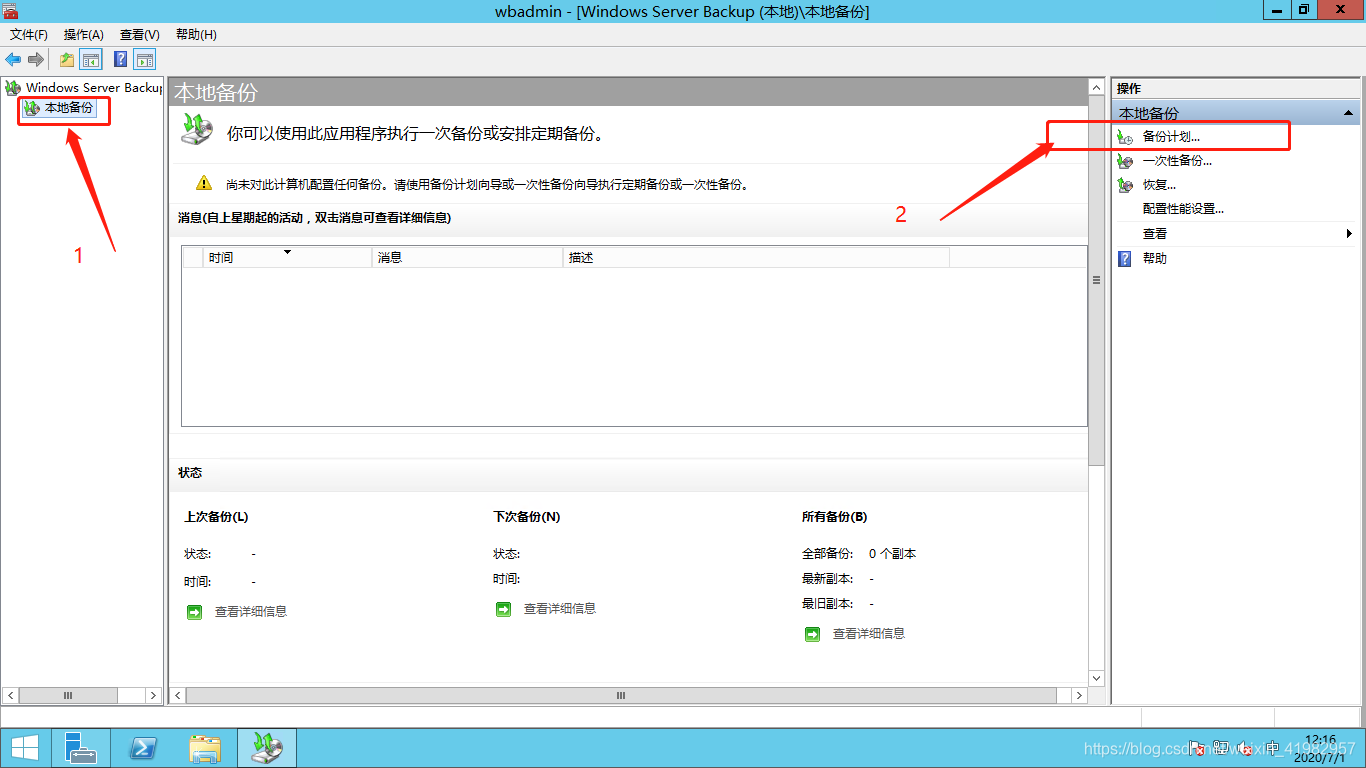Screen dimensions: 1366x768
Task: Click the 上次备份(L) heading
Action: pyautogui.click(x=216, y=517)
